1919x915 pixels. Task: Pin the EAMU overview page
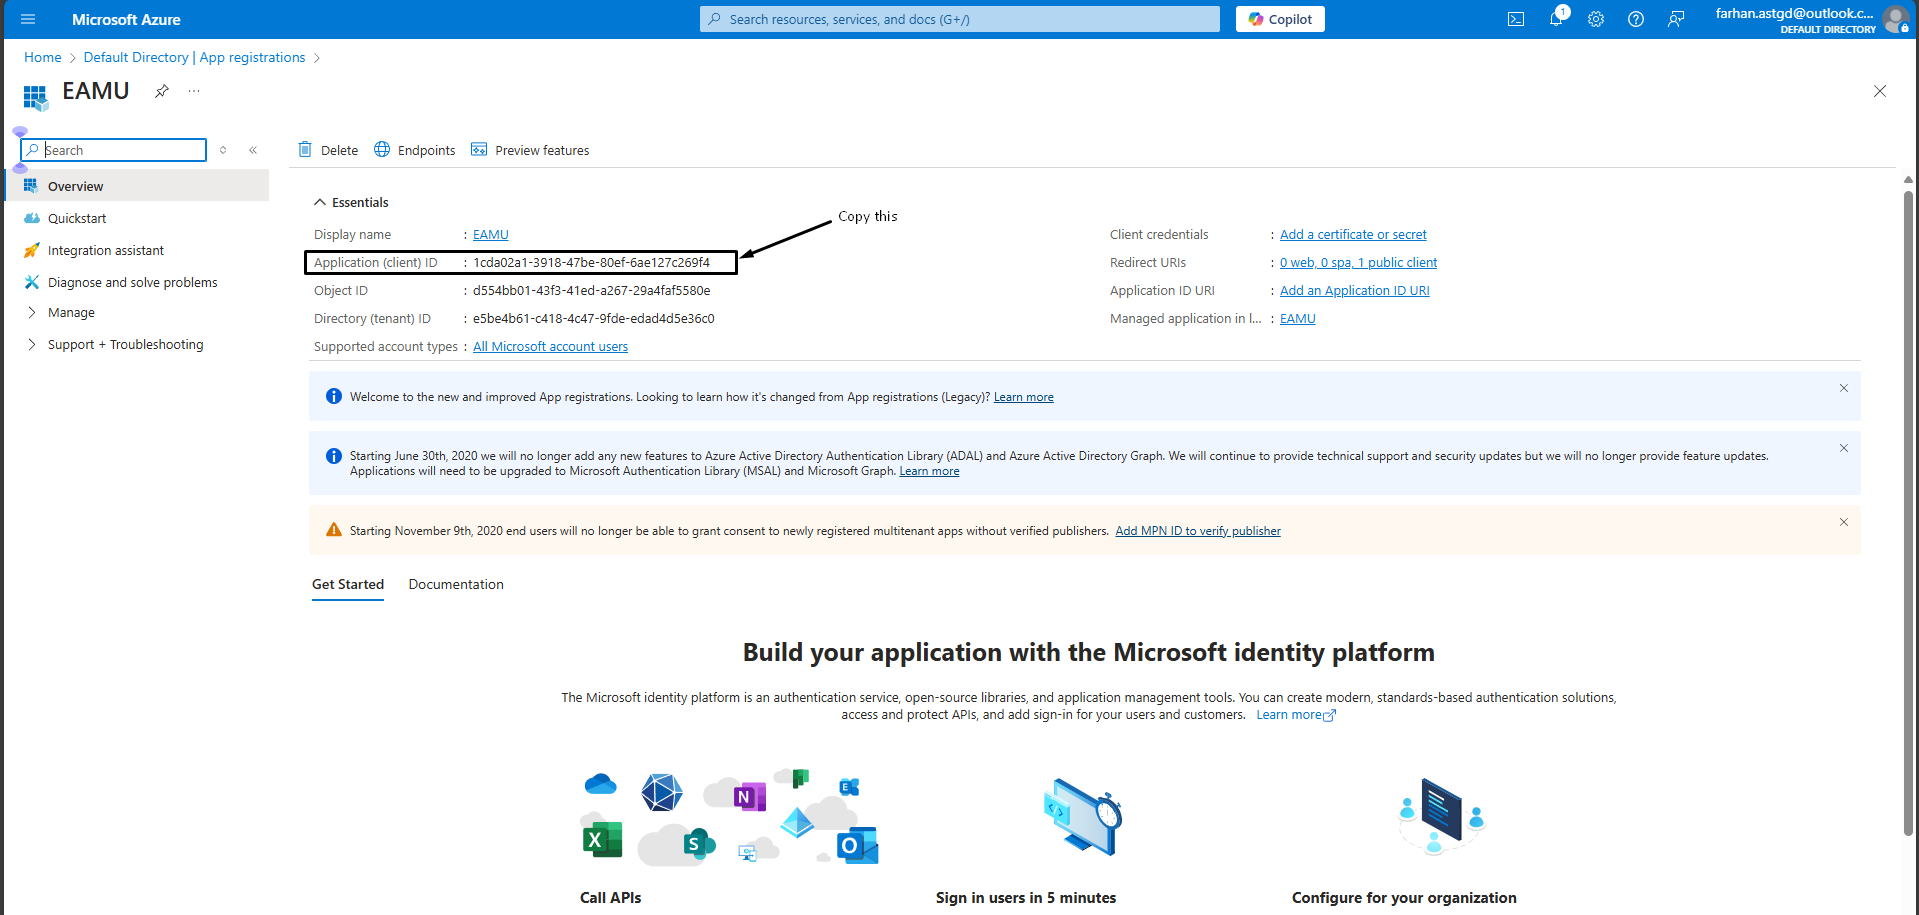pos(161,91)
